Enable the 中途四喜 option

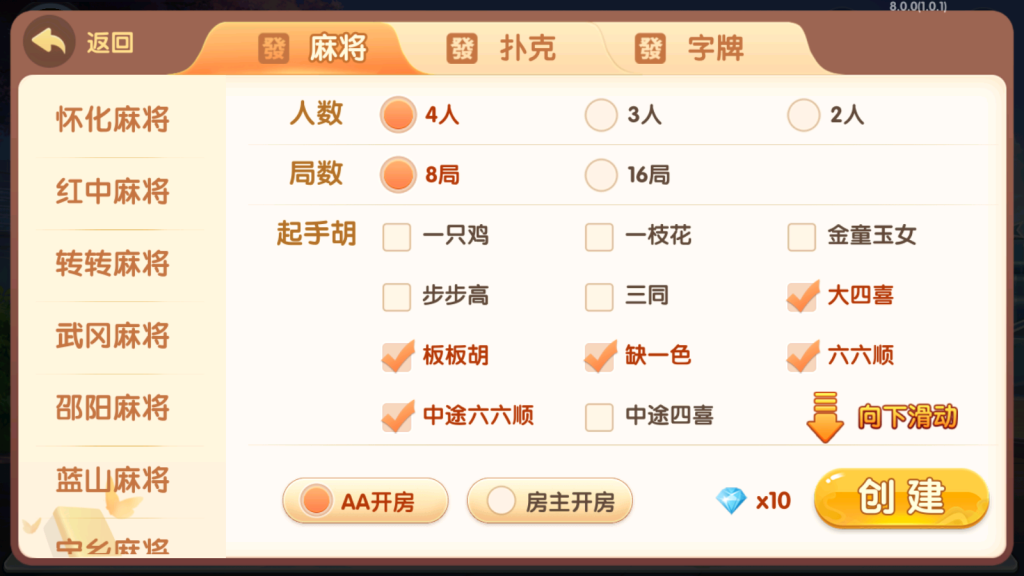point(598,417)
